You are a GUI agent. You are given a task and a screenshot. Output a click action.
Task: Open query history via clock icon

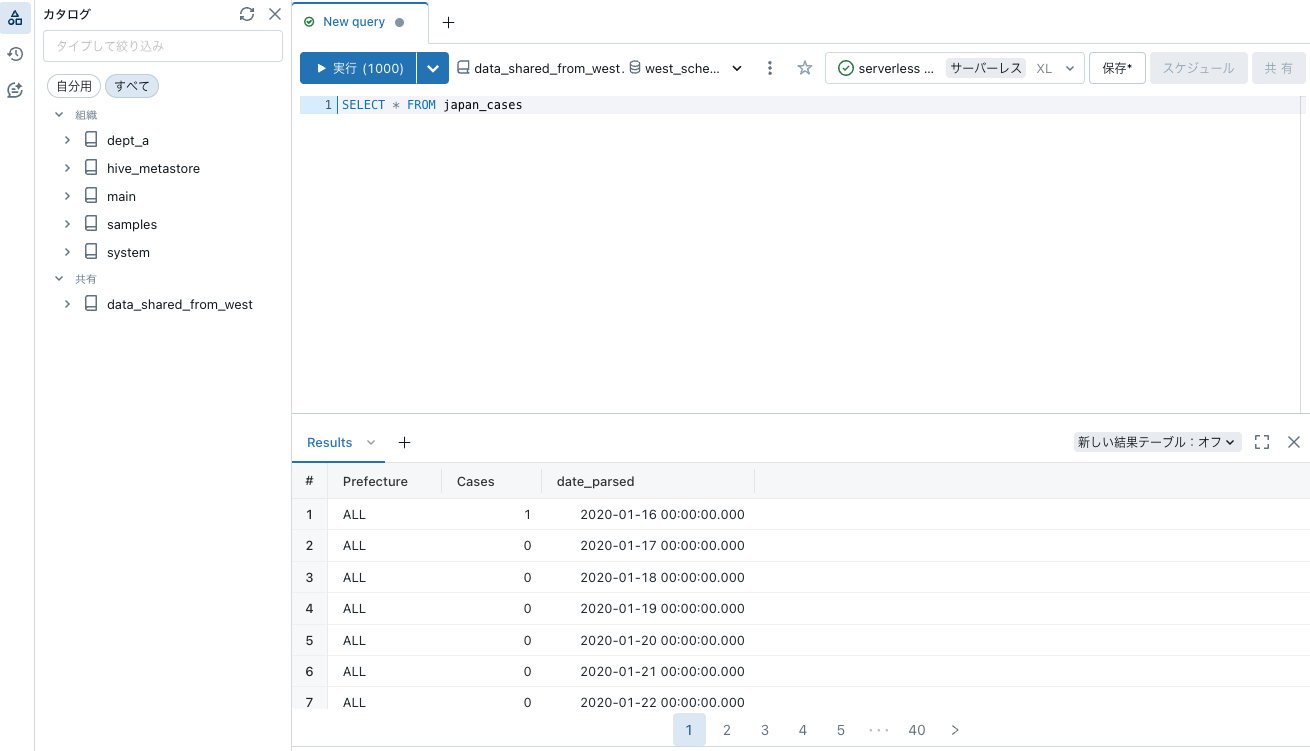[15, 53]
